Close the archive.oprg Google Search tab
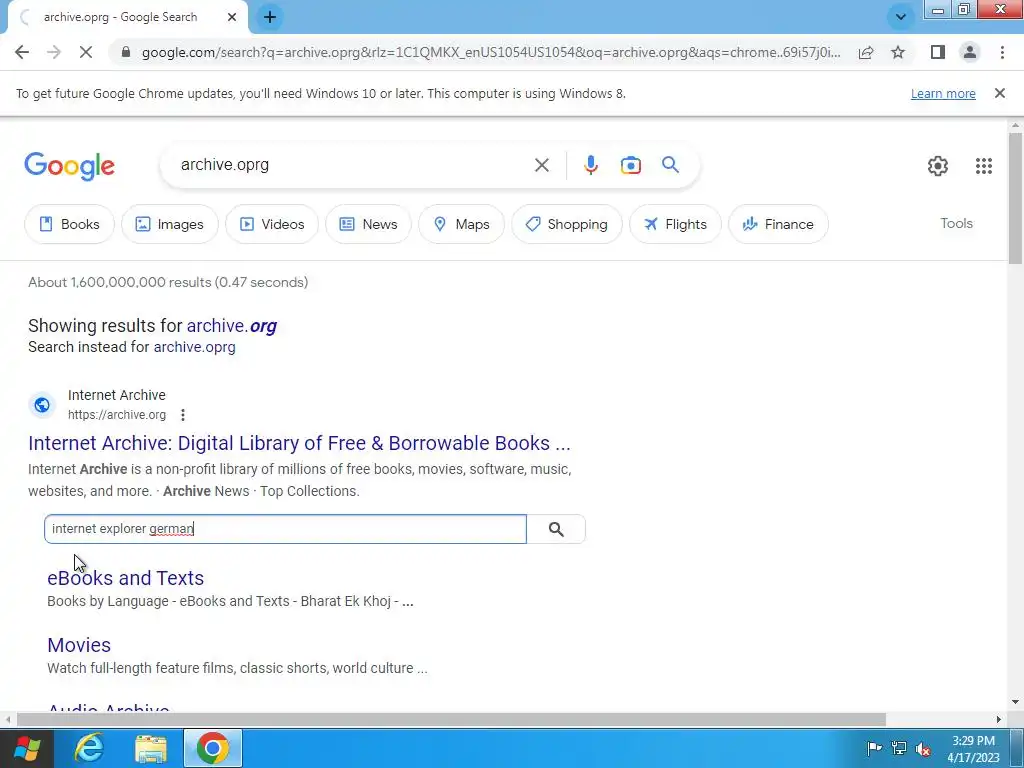1024x768 pixels. [232, 18]
